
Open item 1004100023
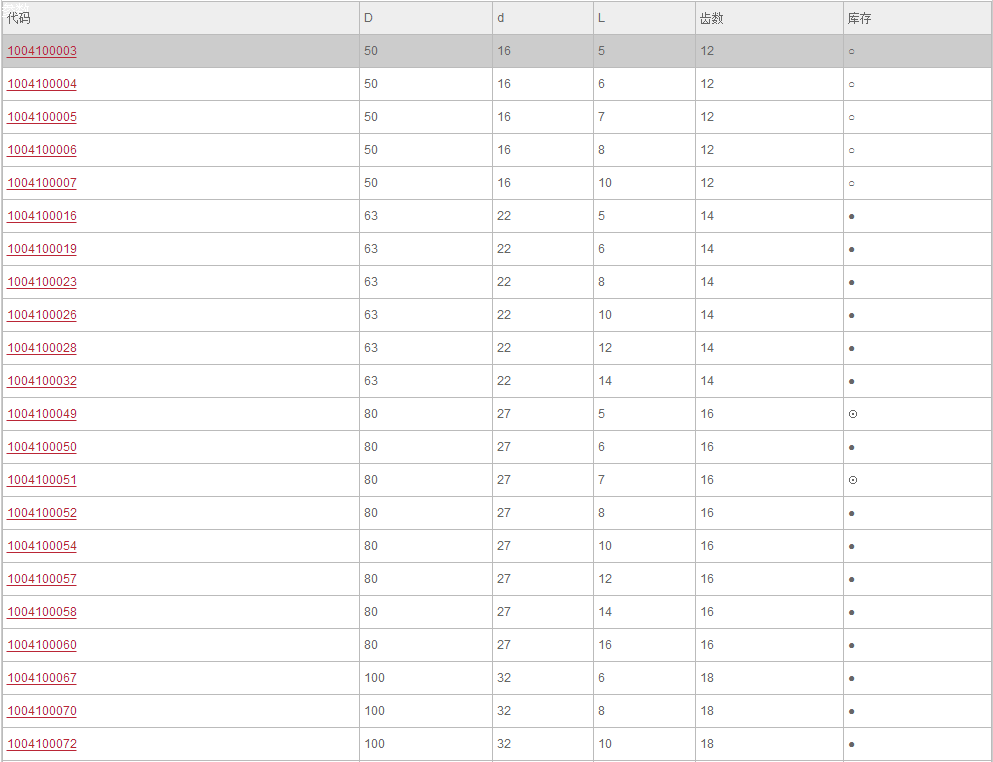[x=42, y=281]
